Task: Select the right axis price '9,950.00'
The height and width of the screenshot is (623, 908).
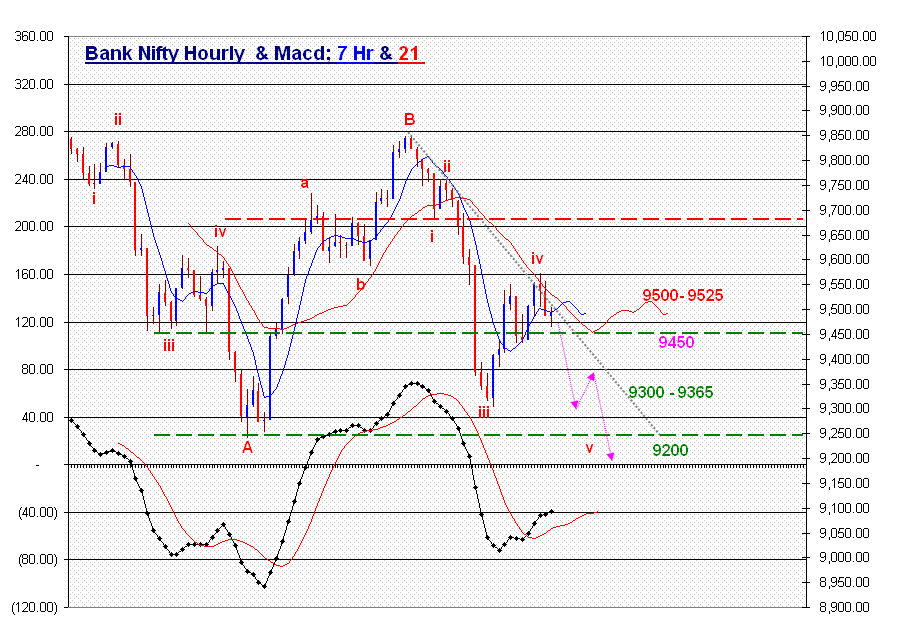Action: point(844,86)
